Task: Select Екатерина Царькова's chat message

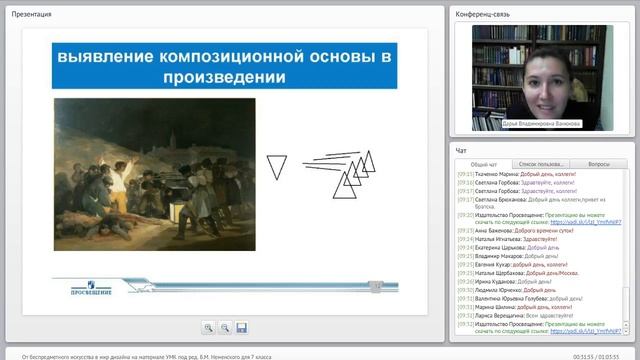Action: pyautogui.click(x=508, y=248)
